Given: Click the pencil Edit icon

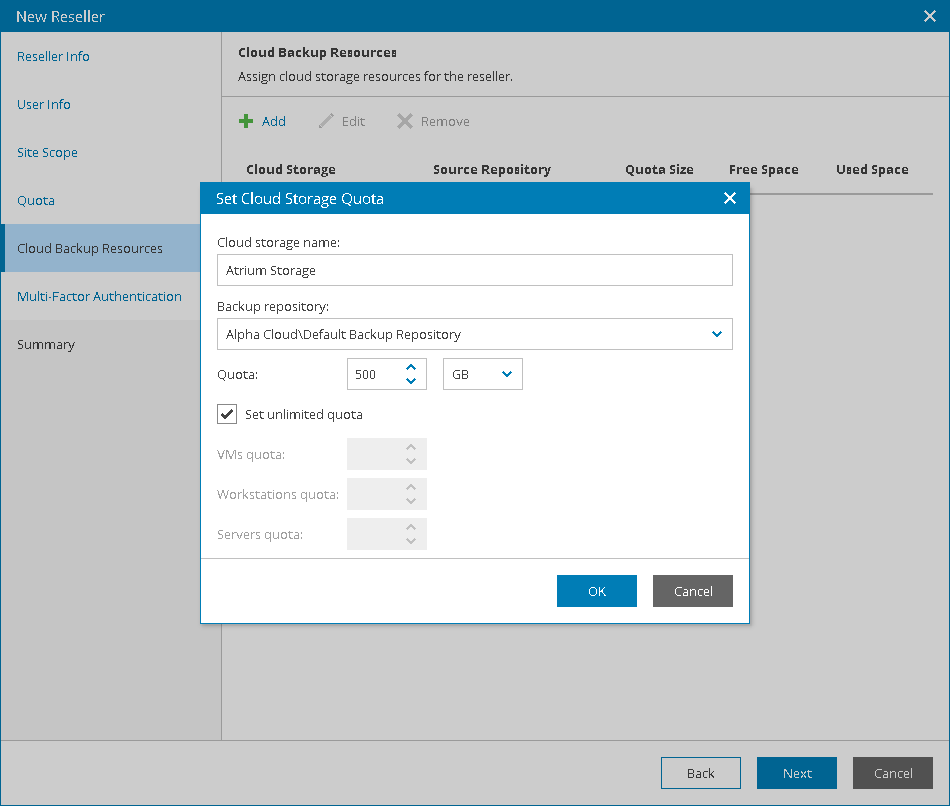Looking at the screenshot, I should 326,122.
